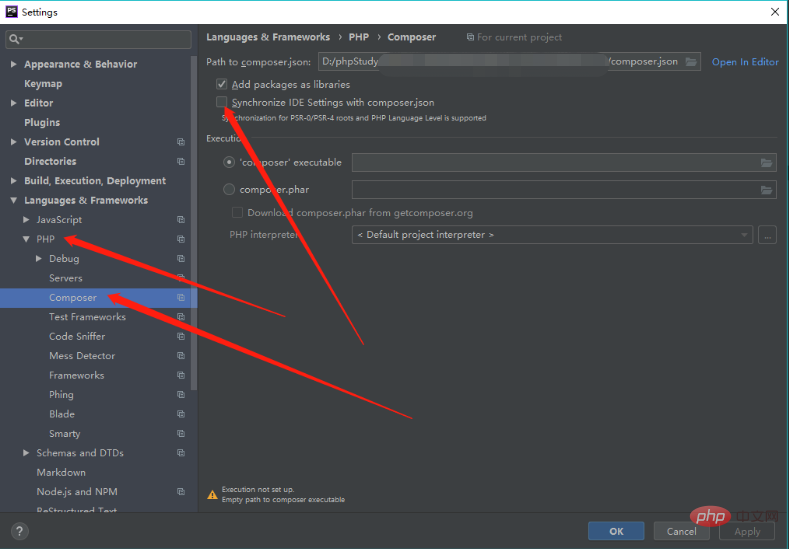This screenshot has width=789, height=549.
Task: Open help with the question mark button
Action: [x=19, y=531]
